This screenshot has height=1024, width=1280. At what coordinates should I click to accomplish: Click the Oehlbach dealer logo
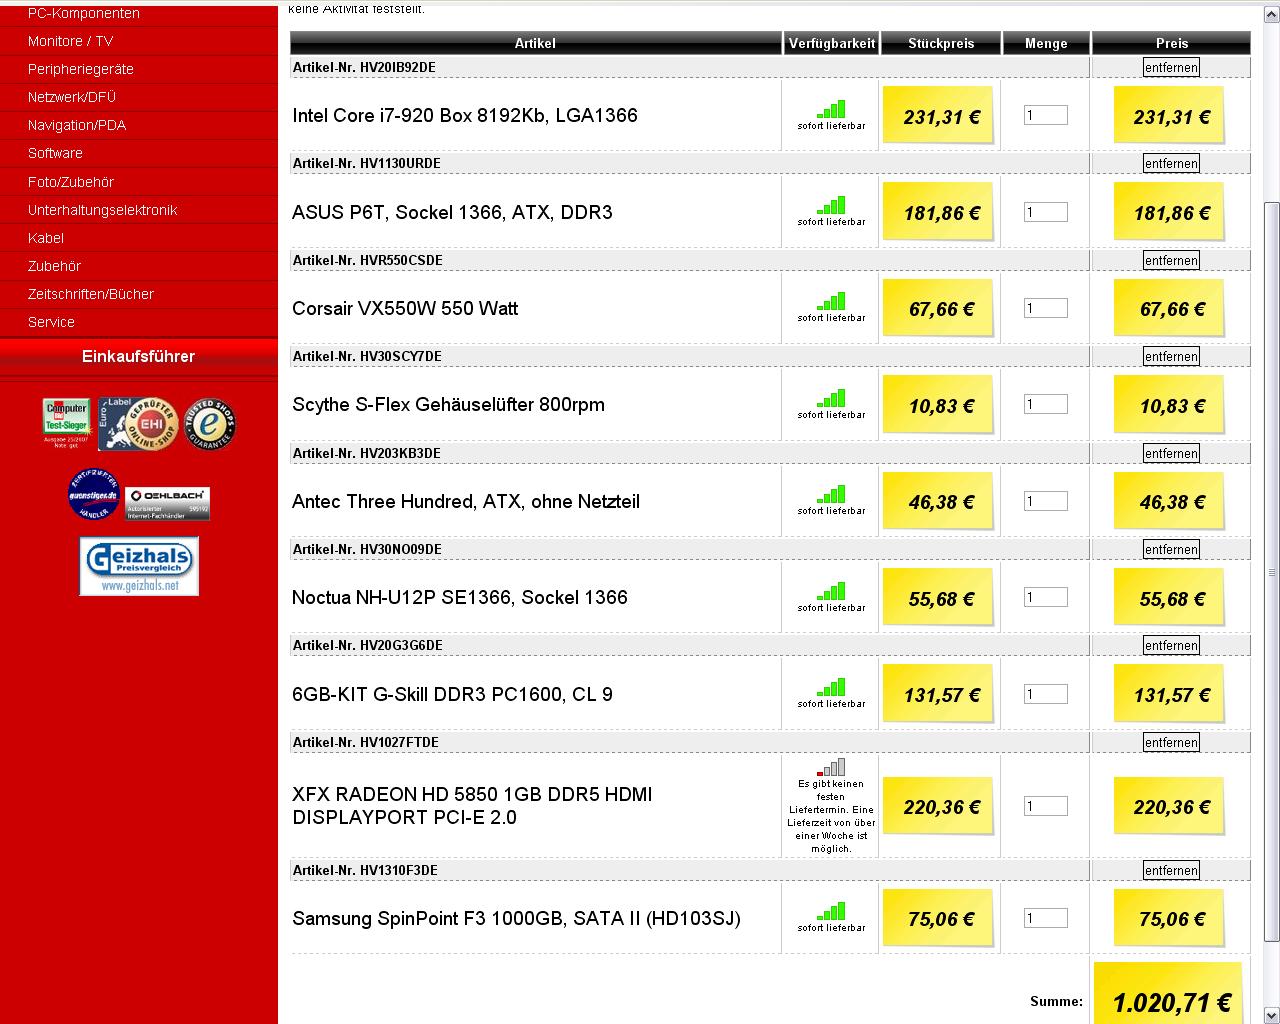pyautogui.click(x=167, y=503)
